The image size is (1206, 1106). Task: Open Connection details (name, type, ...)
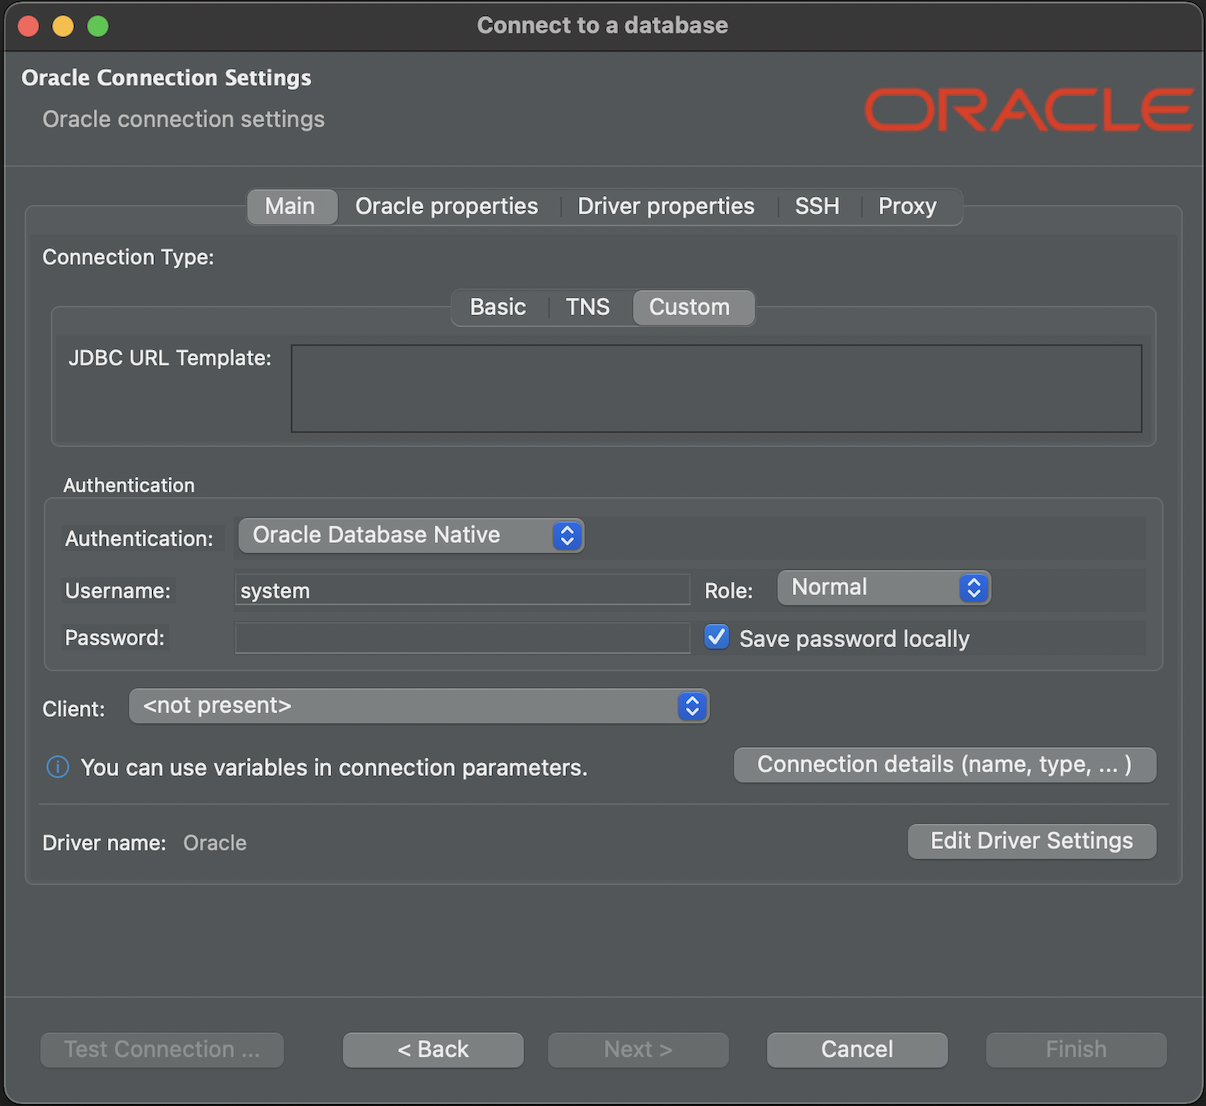[x=945, y=765]
